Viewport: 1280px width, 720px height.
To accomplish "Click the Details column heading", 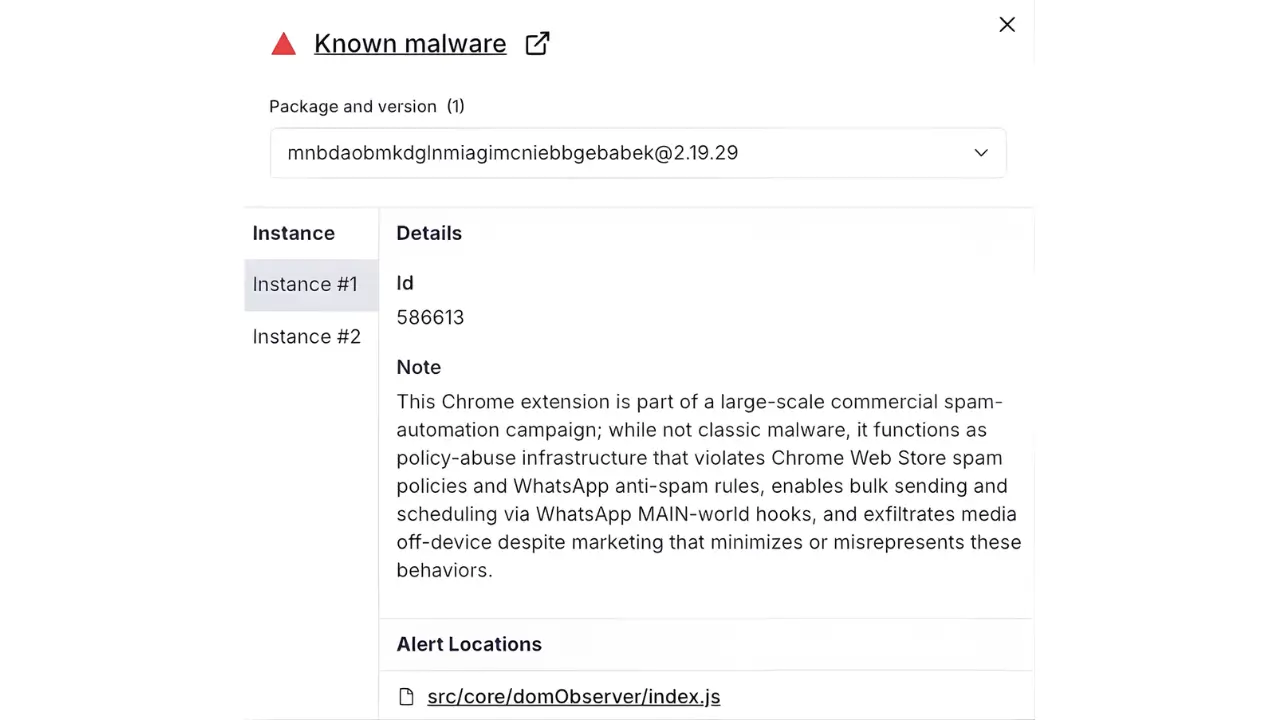I will 429,233.
